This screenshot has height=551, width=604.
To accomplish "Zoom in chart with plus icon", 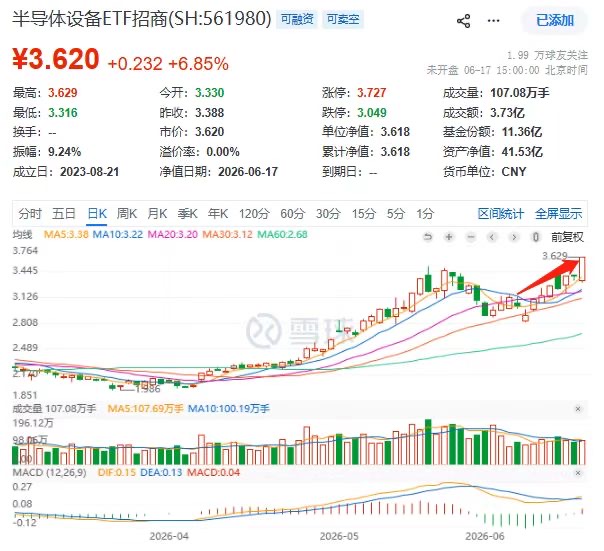I will (x=449, y=237).
